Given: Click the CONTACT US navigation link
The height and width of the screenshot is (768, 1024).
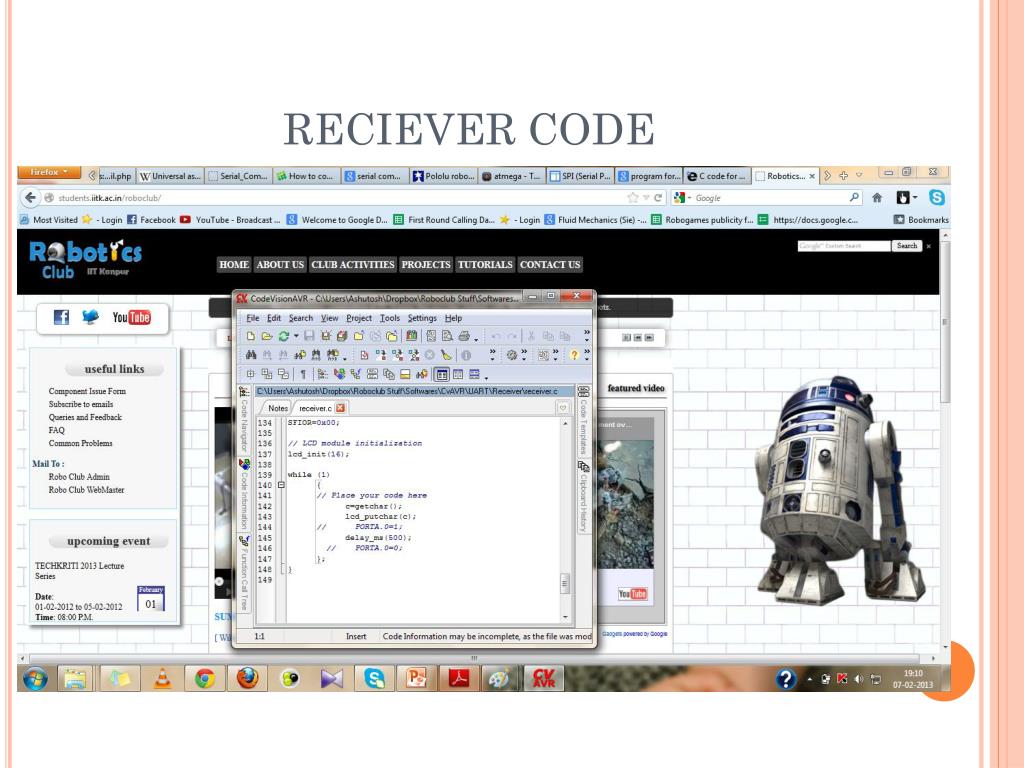Looking at the screenshot, I should coord(550,264).
